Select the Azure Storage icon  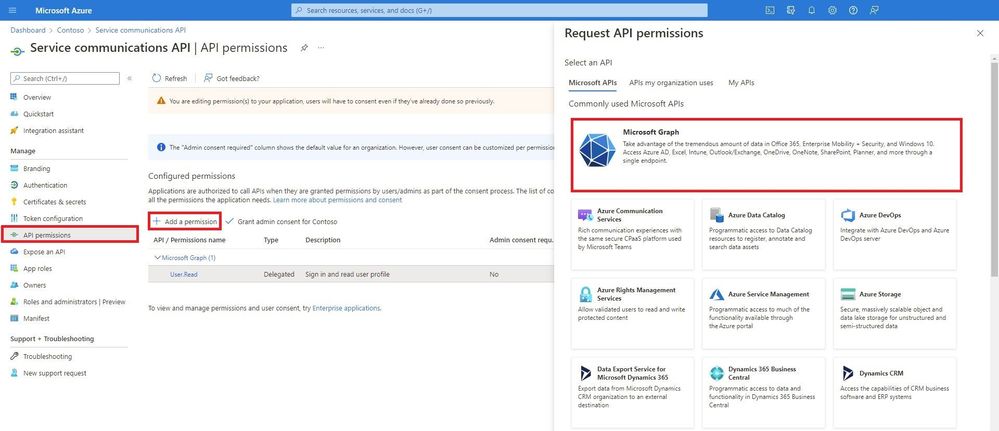click(848, 294)
